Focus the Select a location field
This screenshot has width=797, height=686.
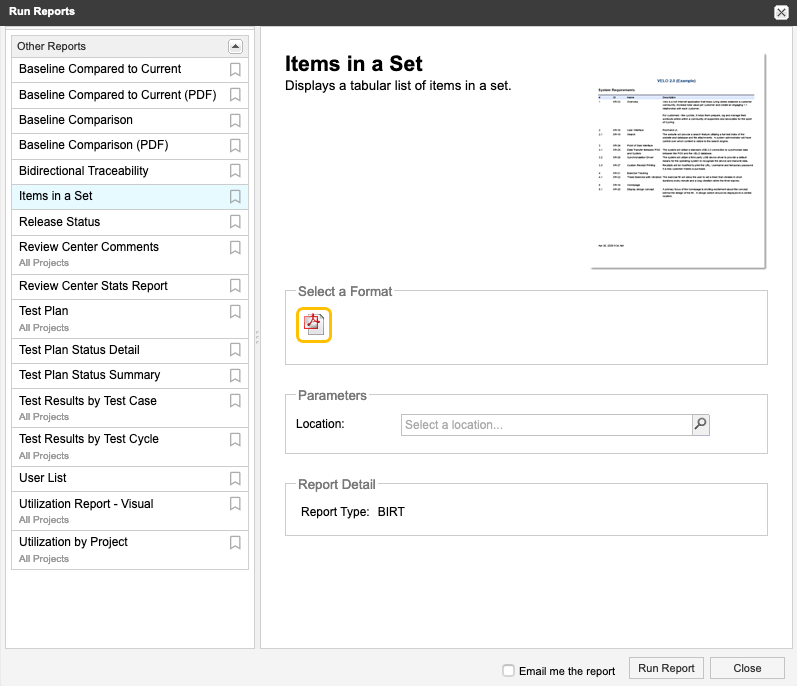(546, 425)
